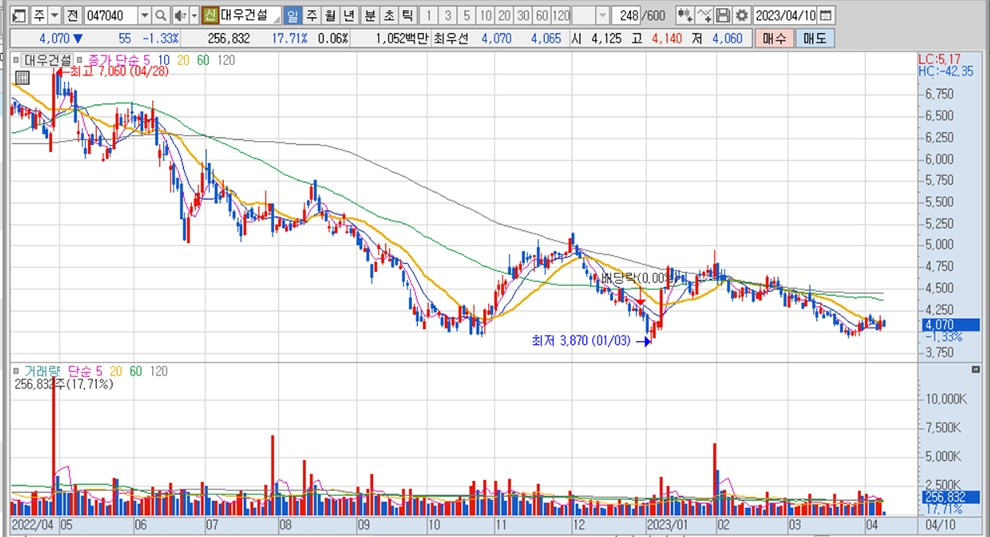The image size is (990, 537).
Task: Switch to the 주 weekly chart tab
Action: coord(311,15)
